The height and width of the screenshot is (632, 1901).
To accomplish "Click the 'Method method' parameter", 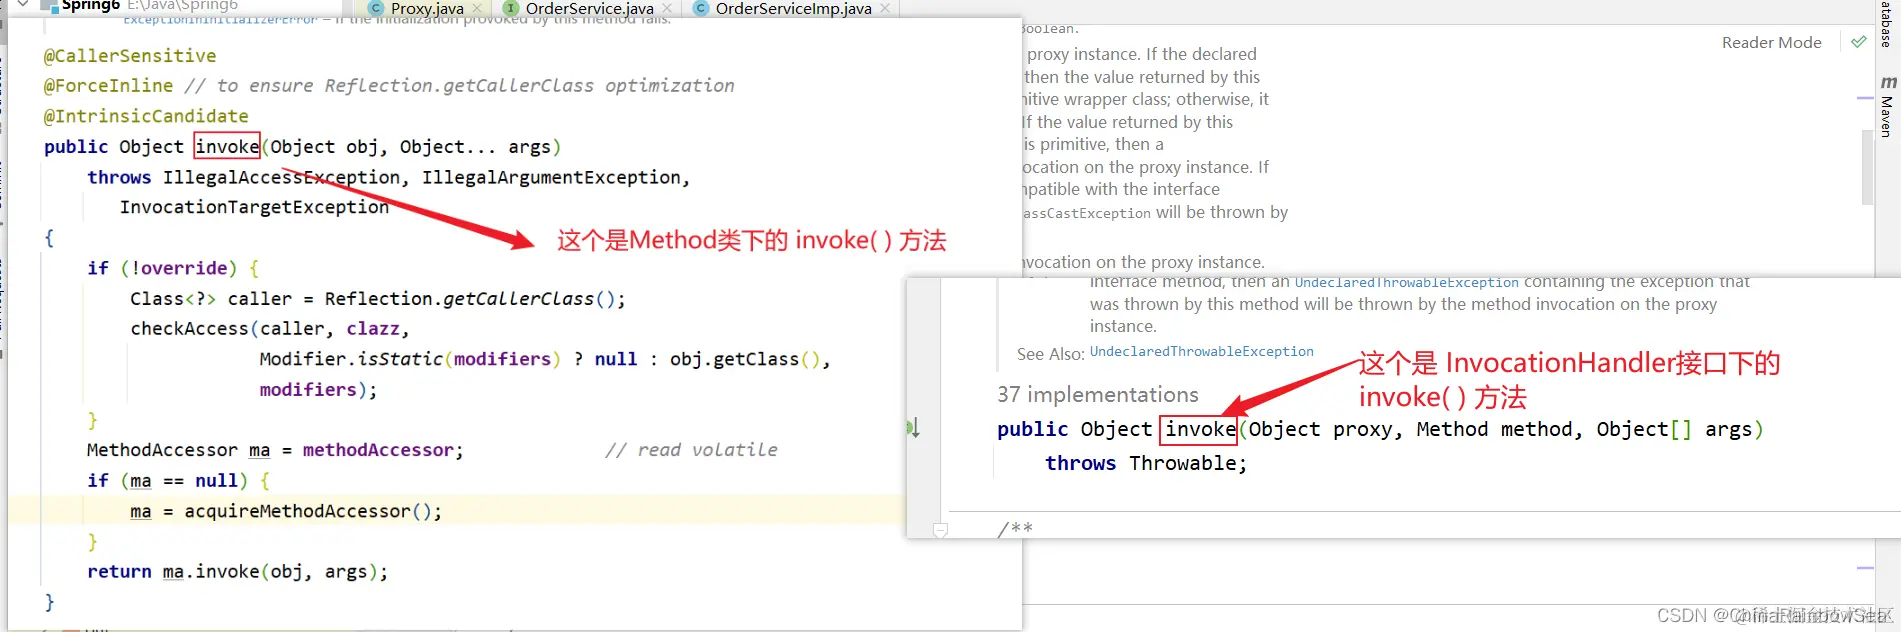I will click(1494, 430).
